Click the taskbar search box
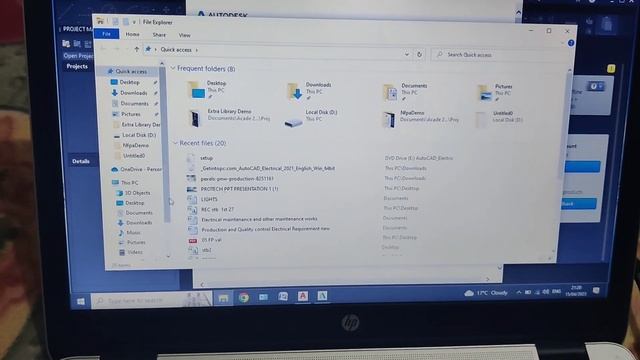 tap(152, 300)
